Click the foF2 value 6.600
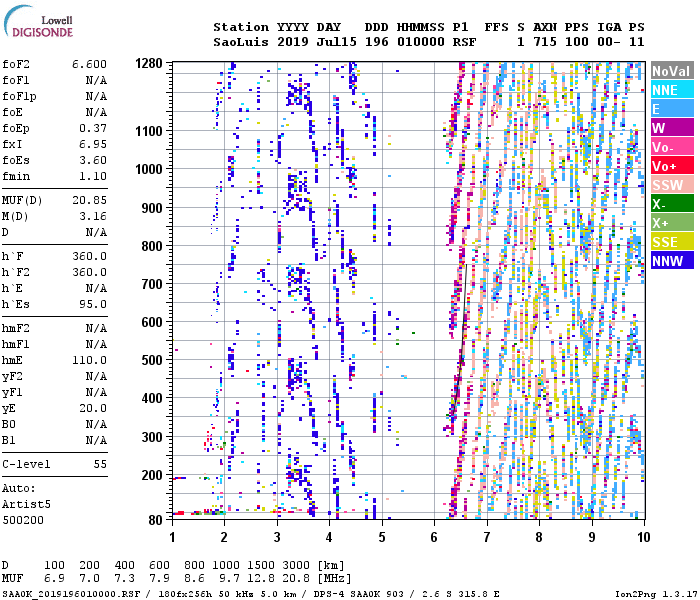This screenshot has height=600, width=700. pos(89,64)
